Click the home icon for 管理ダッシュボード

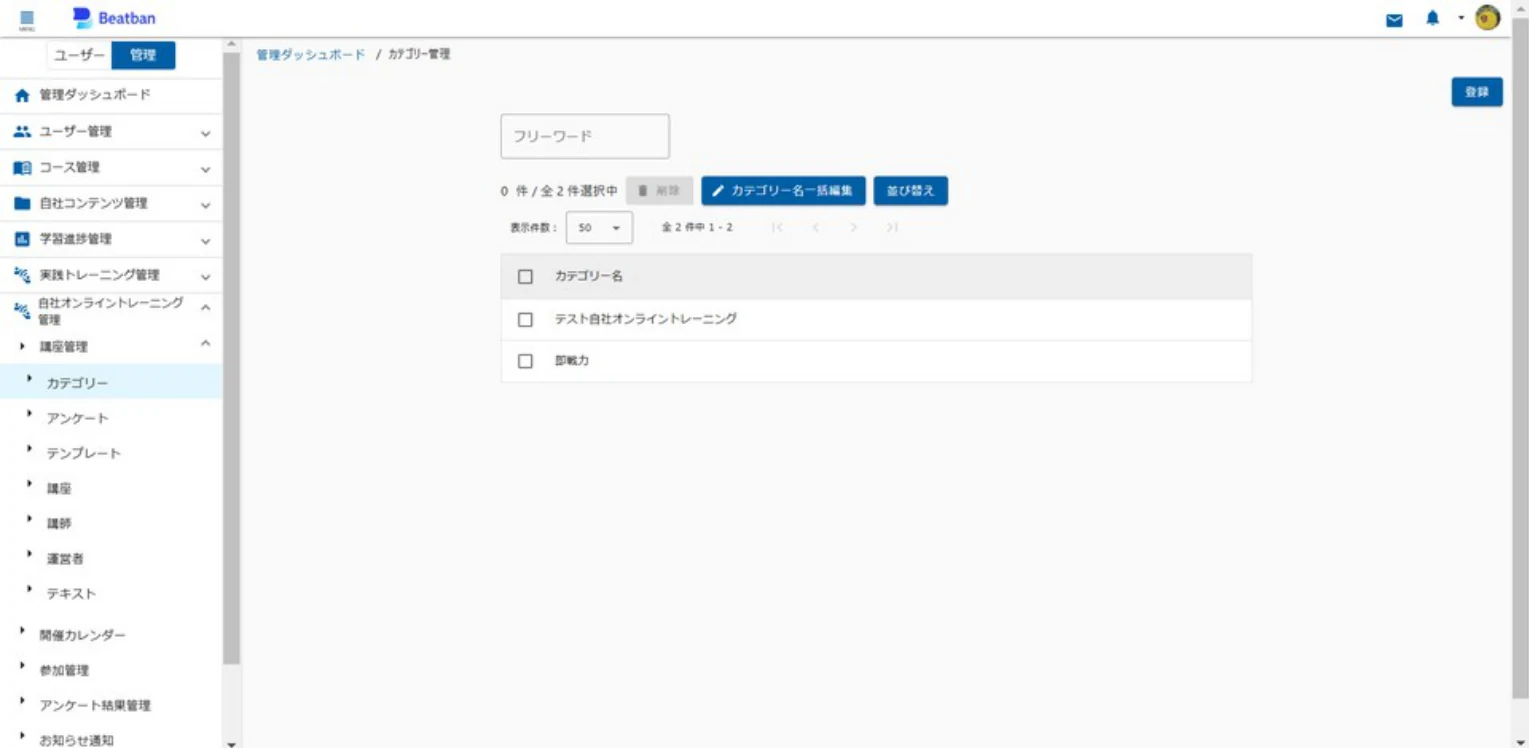(21, 96)
